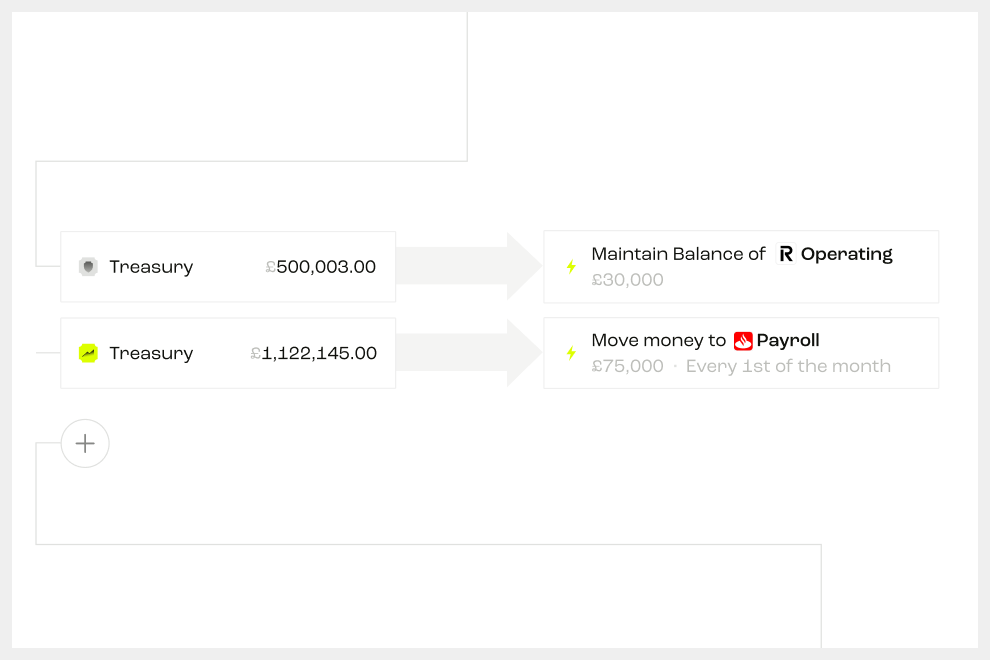
Task: Click the Revolut R logo icon
Action: click(785, 254)
